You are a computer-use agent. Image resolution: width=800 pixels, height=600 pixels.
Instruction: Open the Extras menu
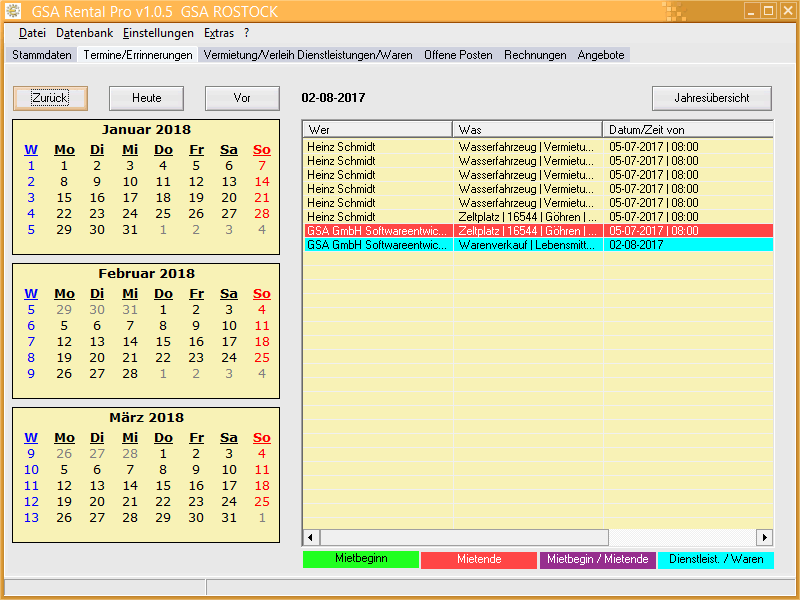(219, 33)
